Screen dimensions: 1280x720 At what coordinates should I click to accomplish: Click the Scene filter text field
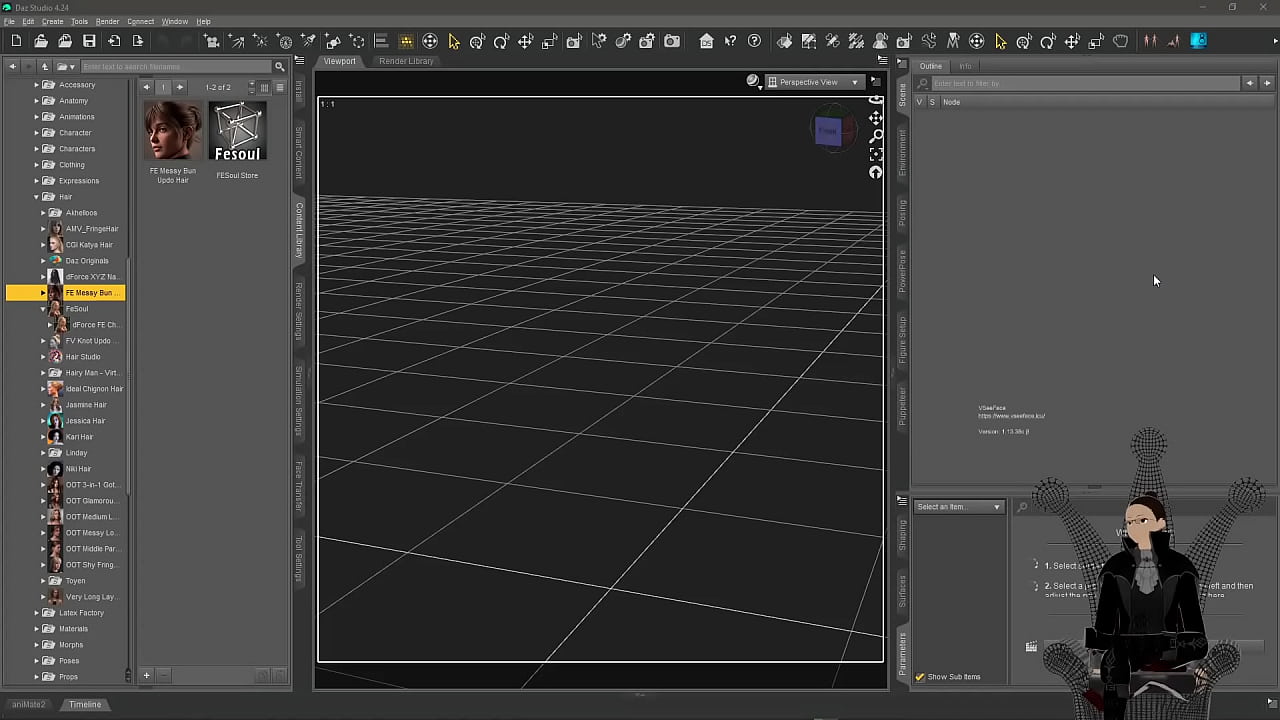pos(1085,83)
